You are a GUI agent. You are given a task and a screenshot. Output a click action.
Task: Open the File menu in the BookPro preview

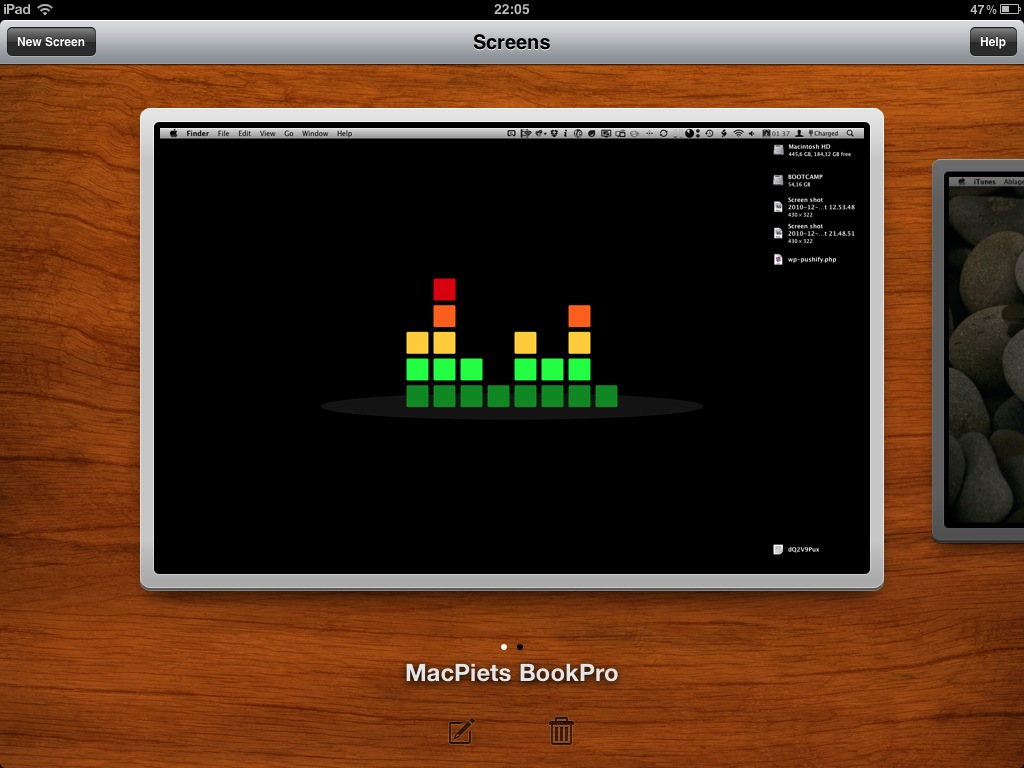click(x=223, y=133)
